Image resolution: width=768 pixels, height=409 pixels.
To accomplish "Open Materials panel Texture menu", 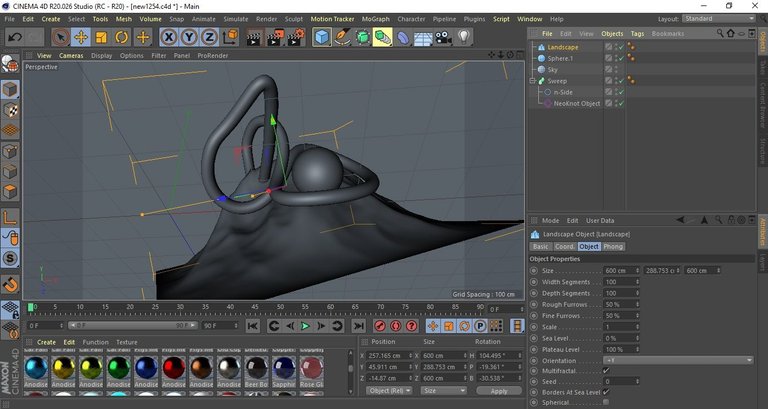I will pyautogui.click(x=126, y=342).
